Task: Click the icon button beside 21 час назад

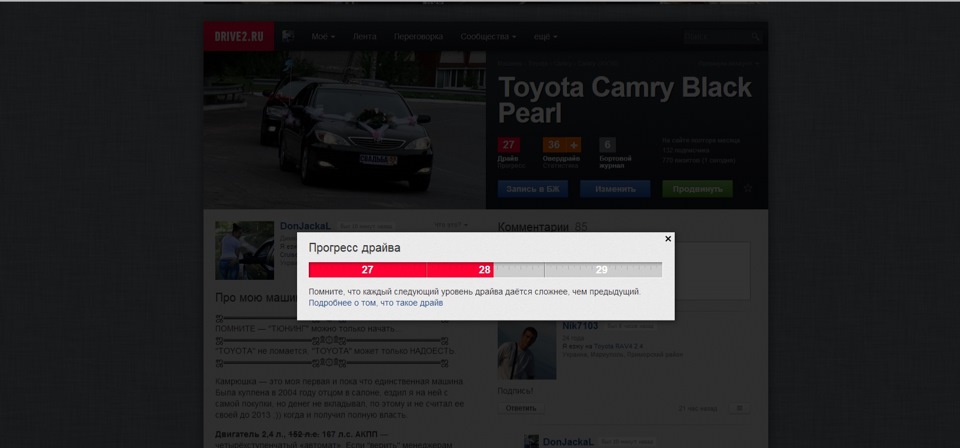Action: point(739,408)
